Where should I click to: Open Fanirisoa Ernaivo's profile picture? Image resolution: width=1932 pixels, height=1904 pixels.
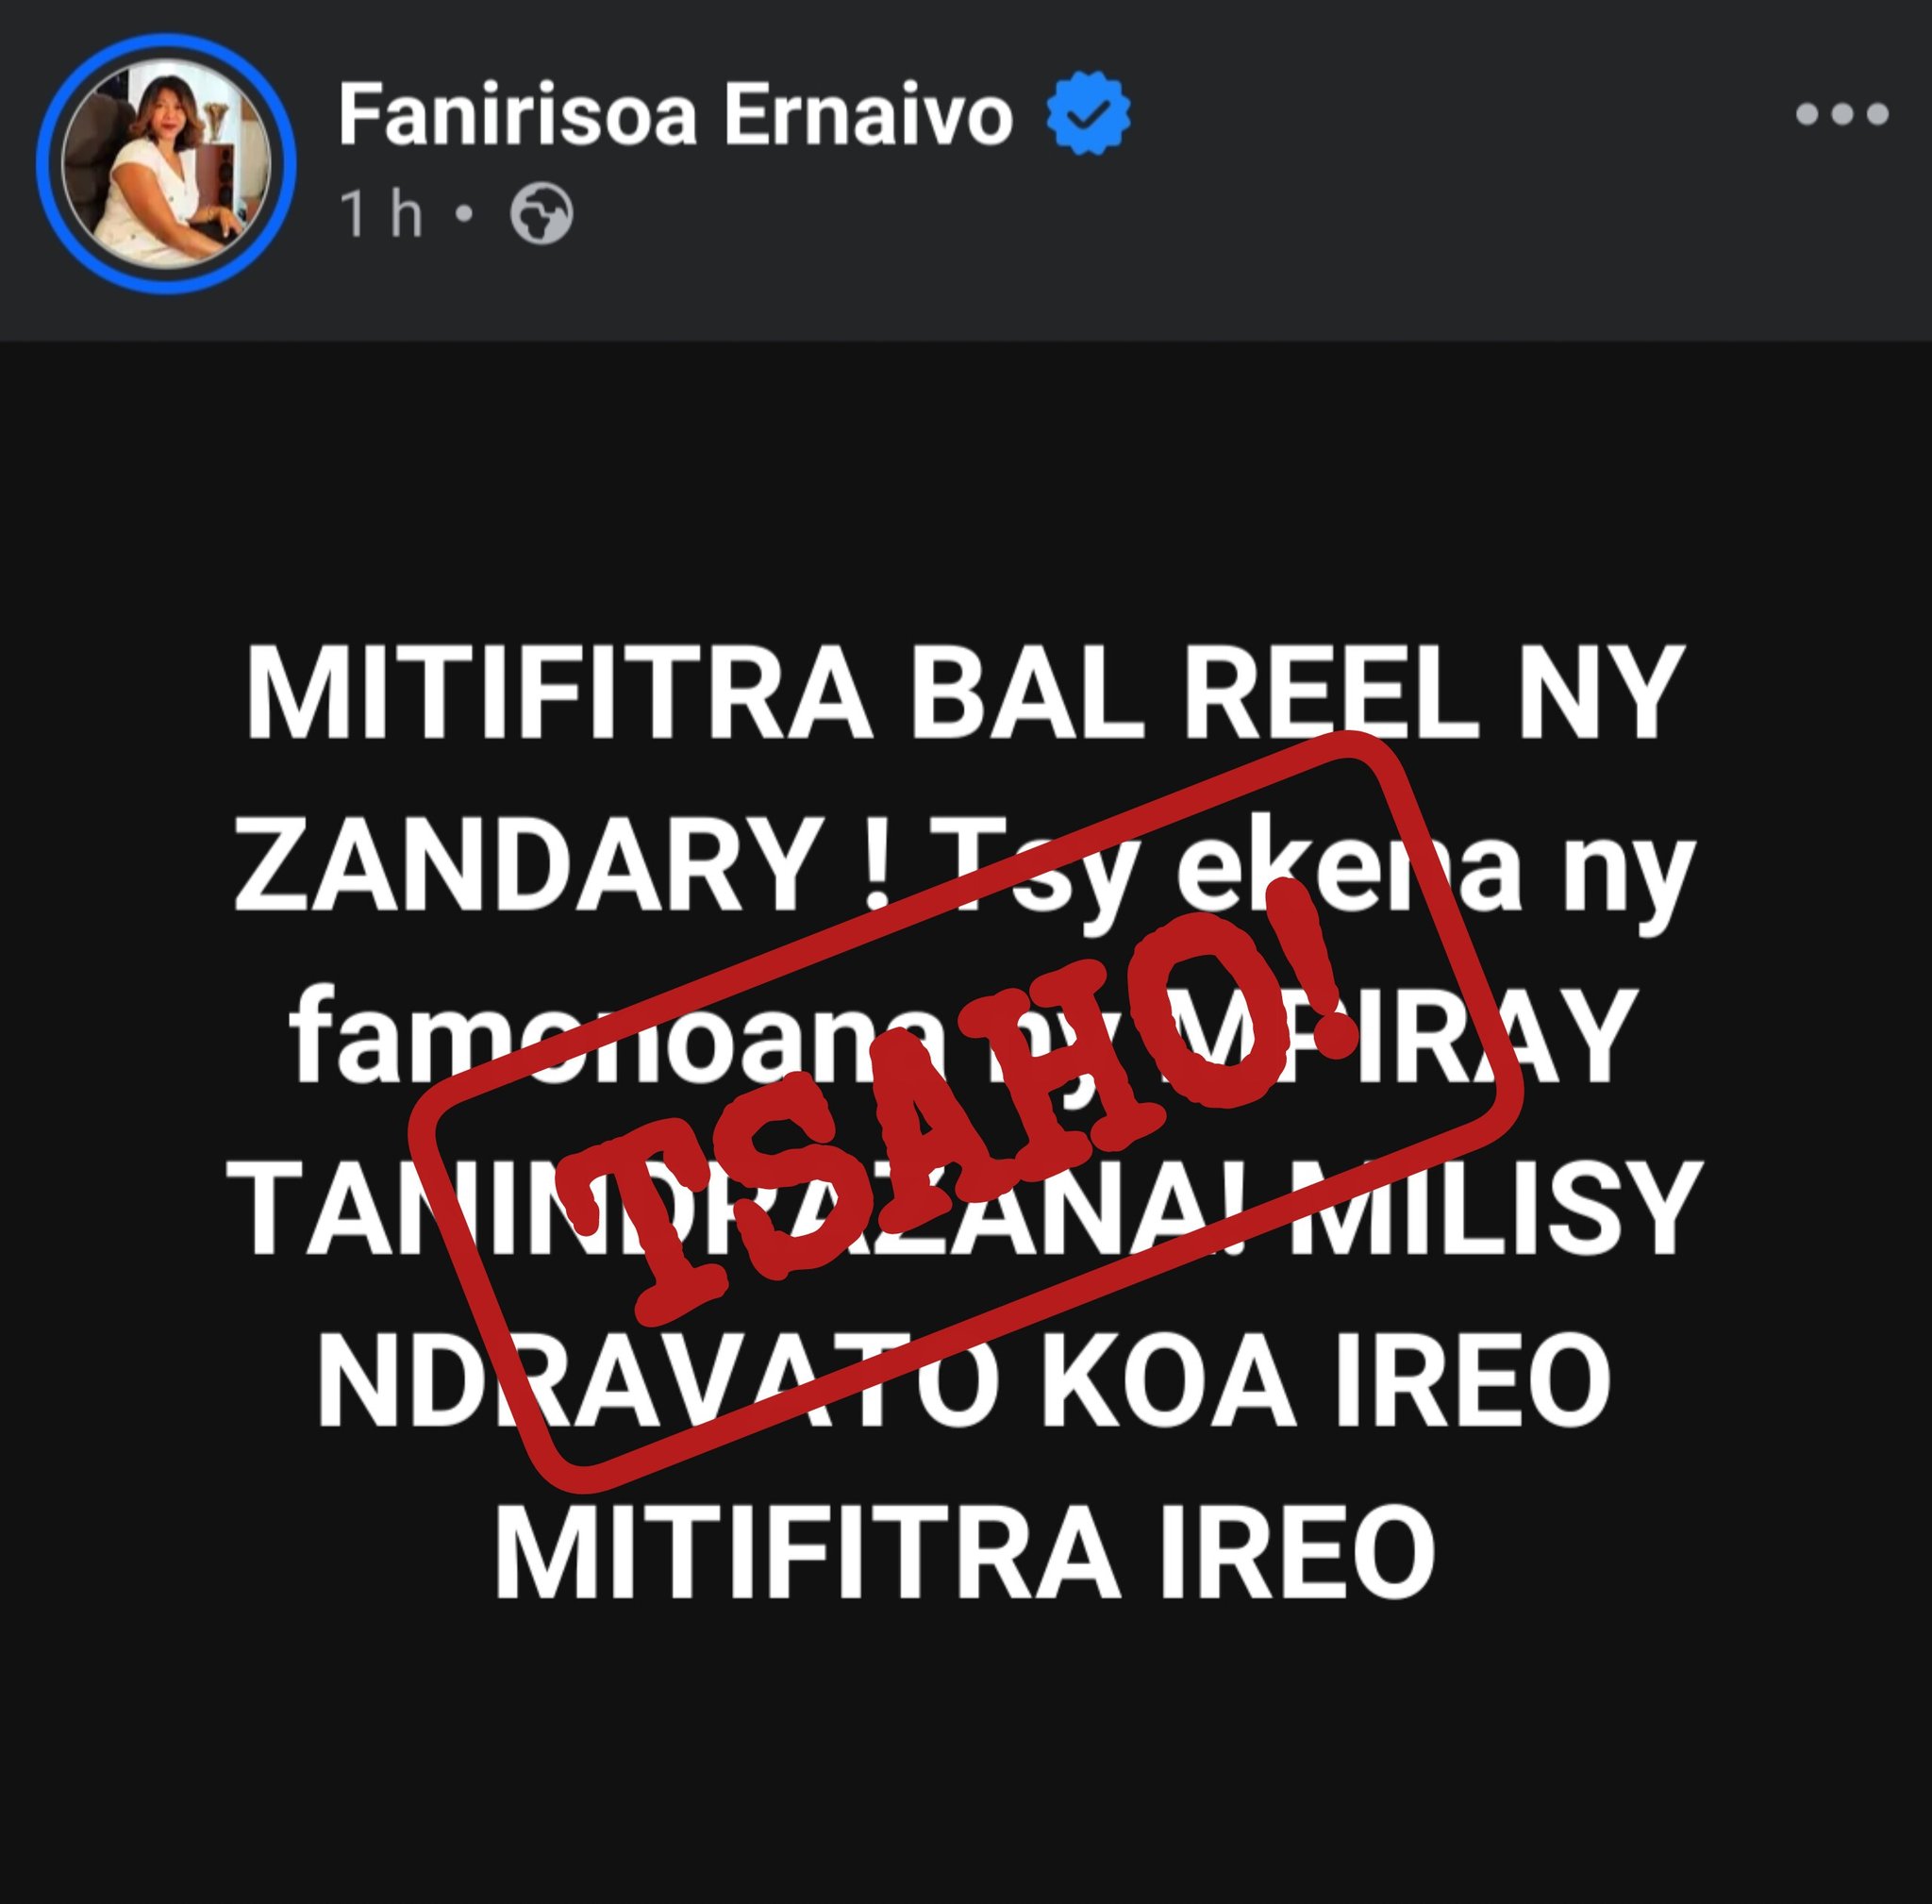pos(166,164)
